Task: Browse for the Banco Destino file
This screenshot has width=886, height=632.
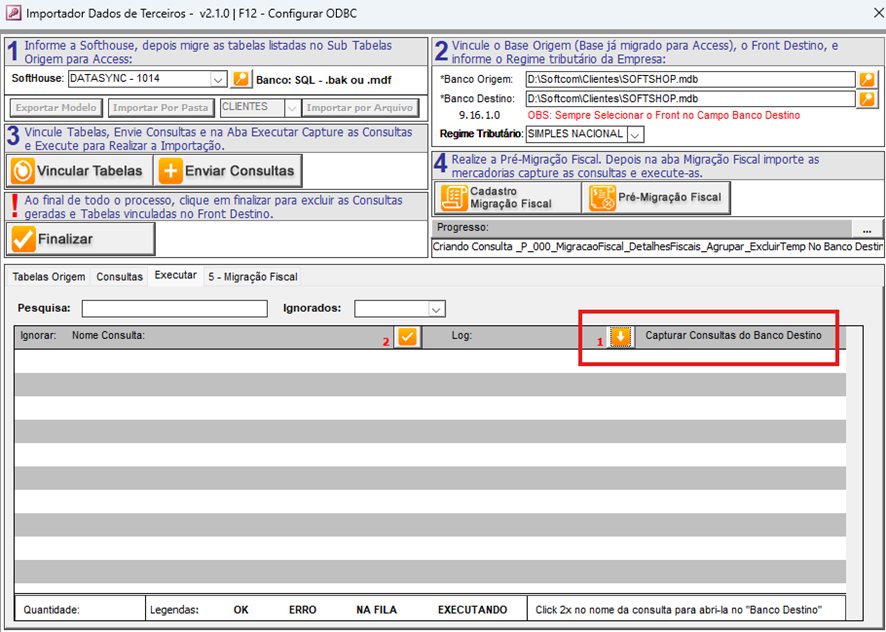Action: [867, 99]
